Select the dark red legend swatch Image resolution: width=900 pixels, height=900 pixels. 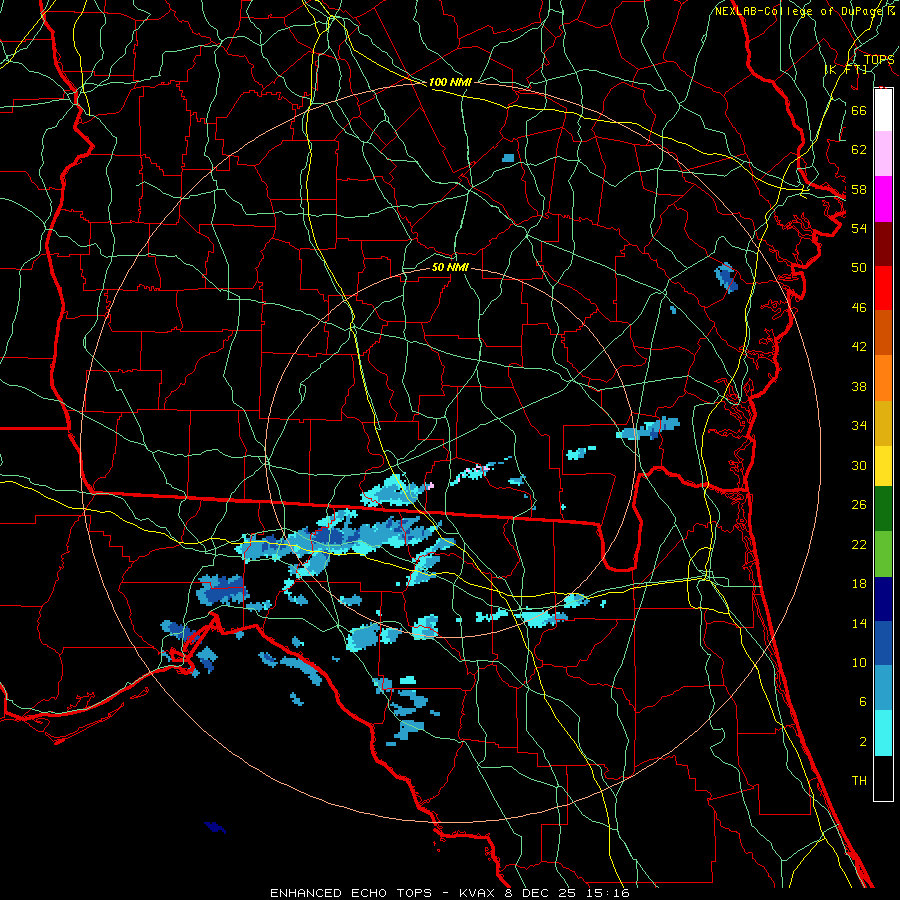[x=883, y=244]
